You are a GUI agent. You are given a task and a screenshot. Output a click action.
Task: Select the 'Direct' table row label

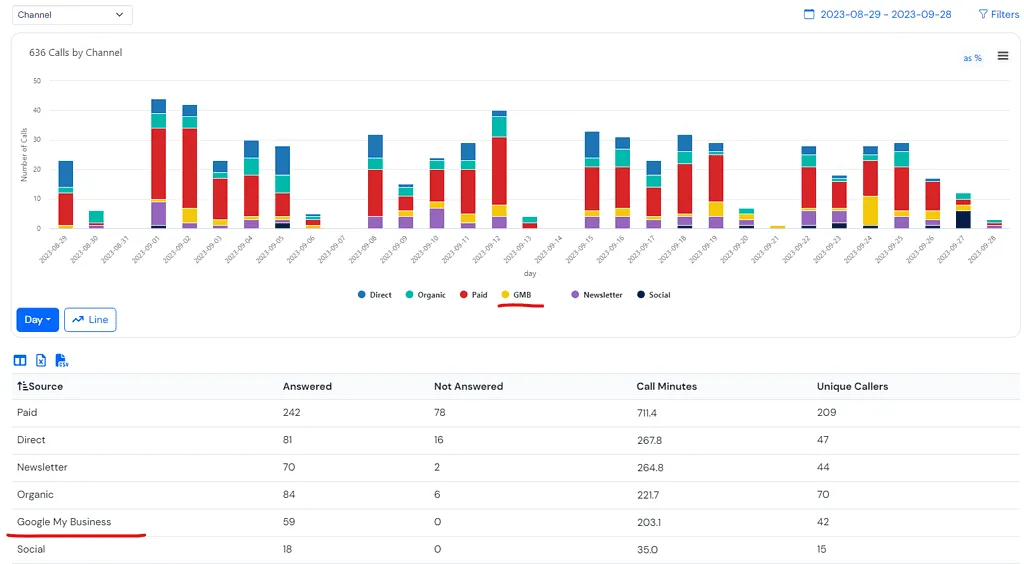click(x=31, y=440)
